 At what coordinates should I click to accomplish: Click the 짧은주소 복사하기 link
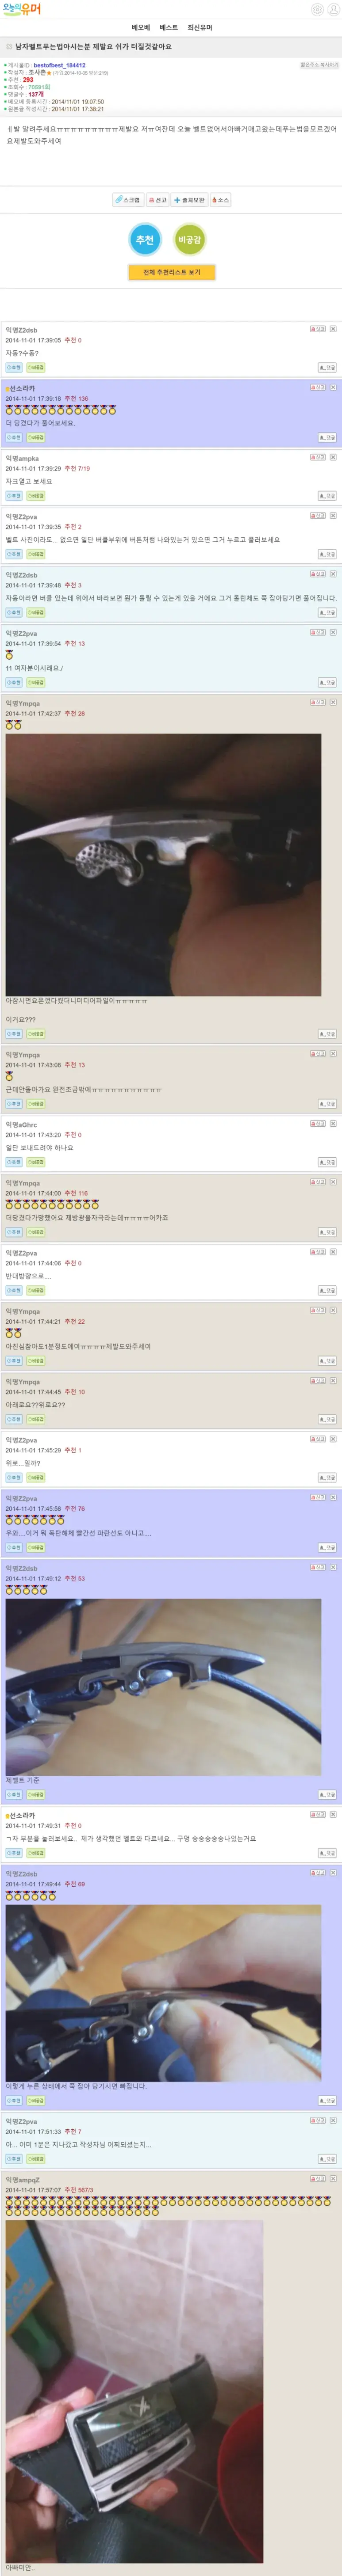point(319,65)
